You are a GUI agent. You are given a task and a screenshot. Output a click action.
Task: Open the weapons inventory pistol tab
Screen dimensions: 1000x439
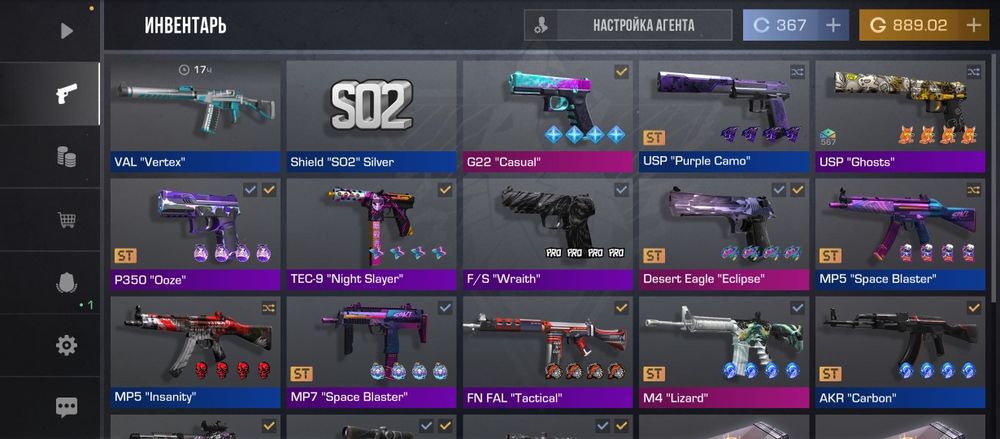point(66,93)
